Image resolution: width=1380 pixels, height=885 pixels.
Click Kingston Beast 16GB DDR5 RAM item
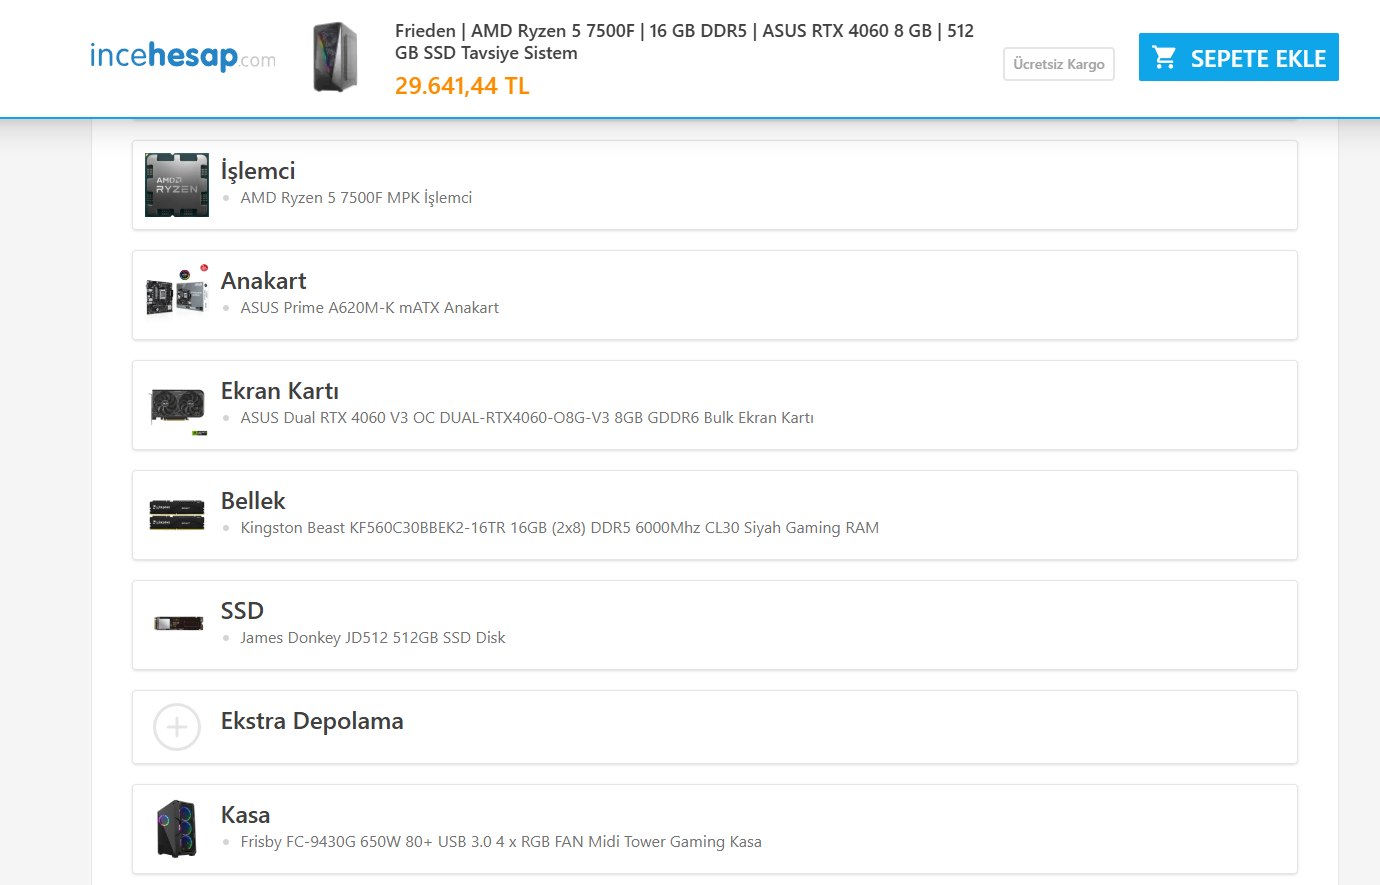click(x=560, y=528)
